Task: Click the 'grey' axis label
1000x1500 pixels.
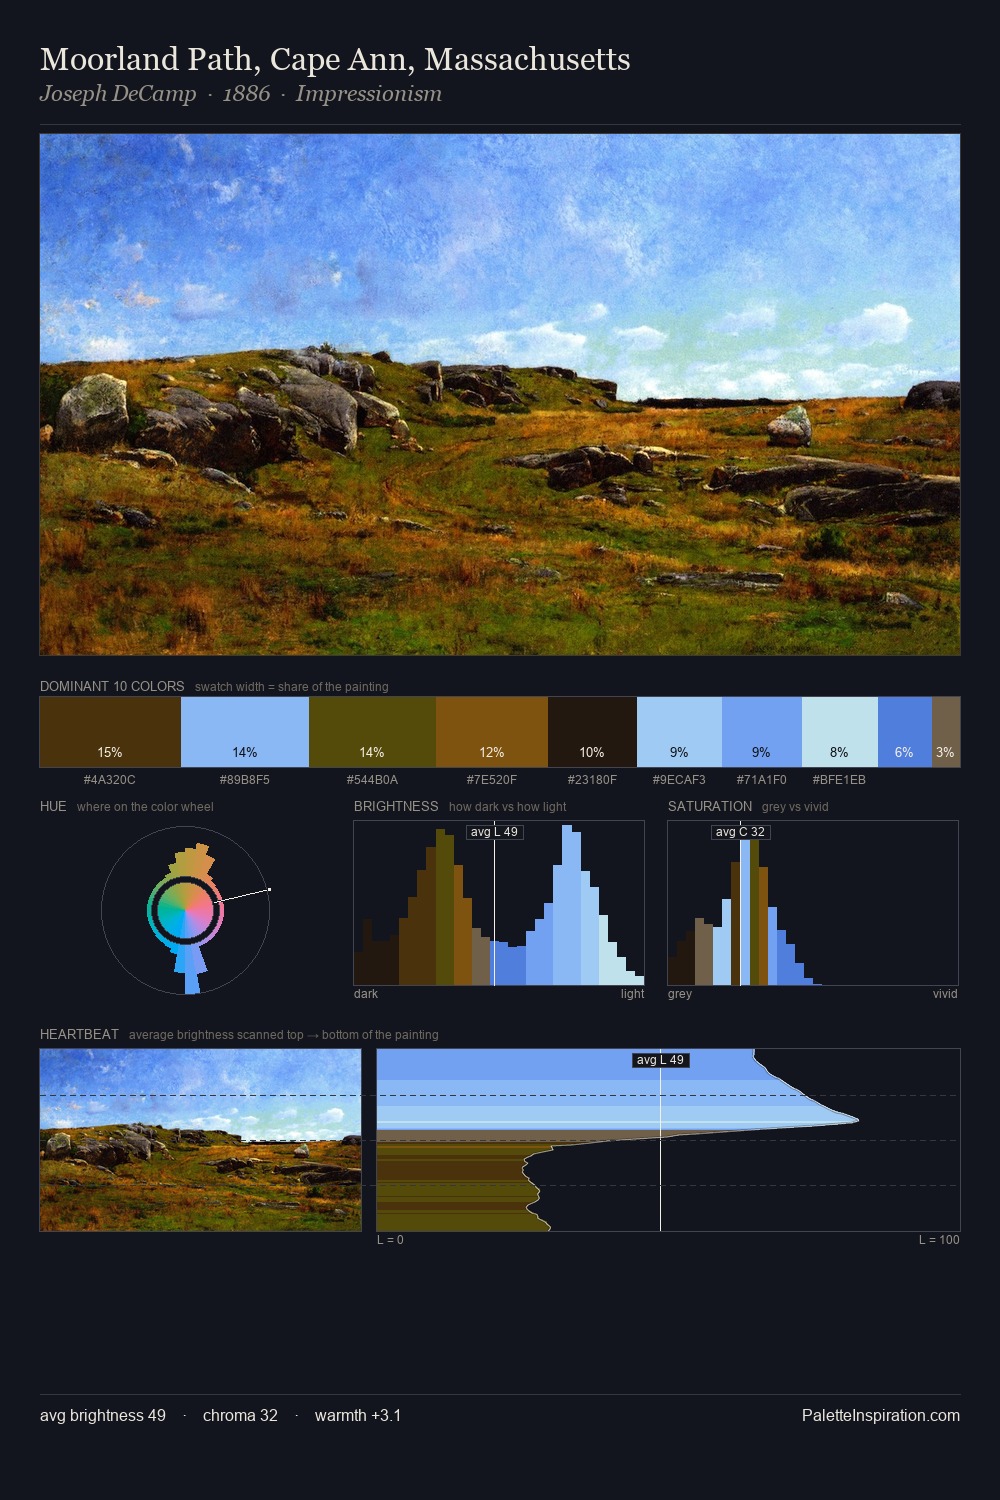Action: (x=680, y=994)
